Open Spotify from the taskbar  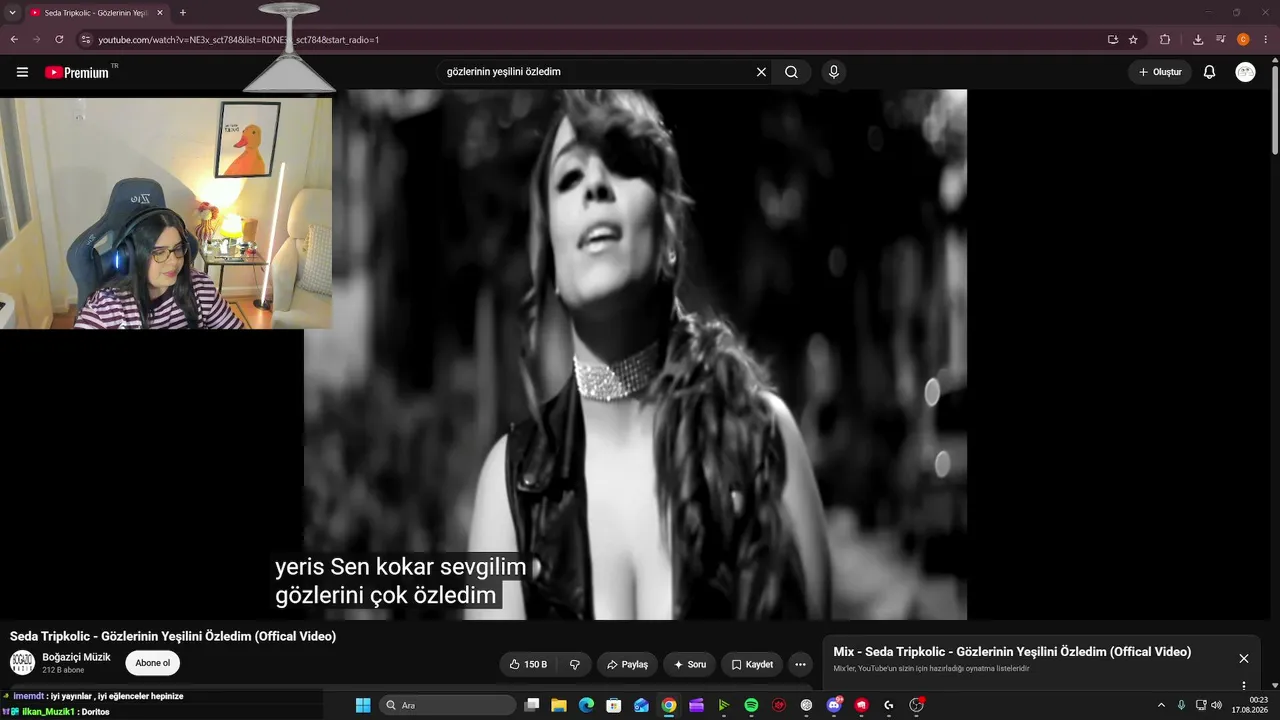pyautogui.click(x=751, y=705)
